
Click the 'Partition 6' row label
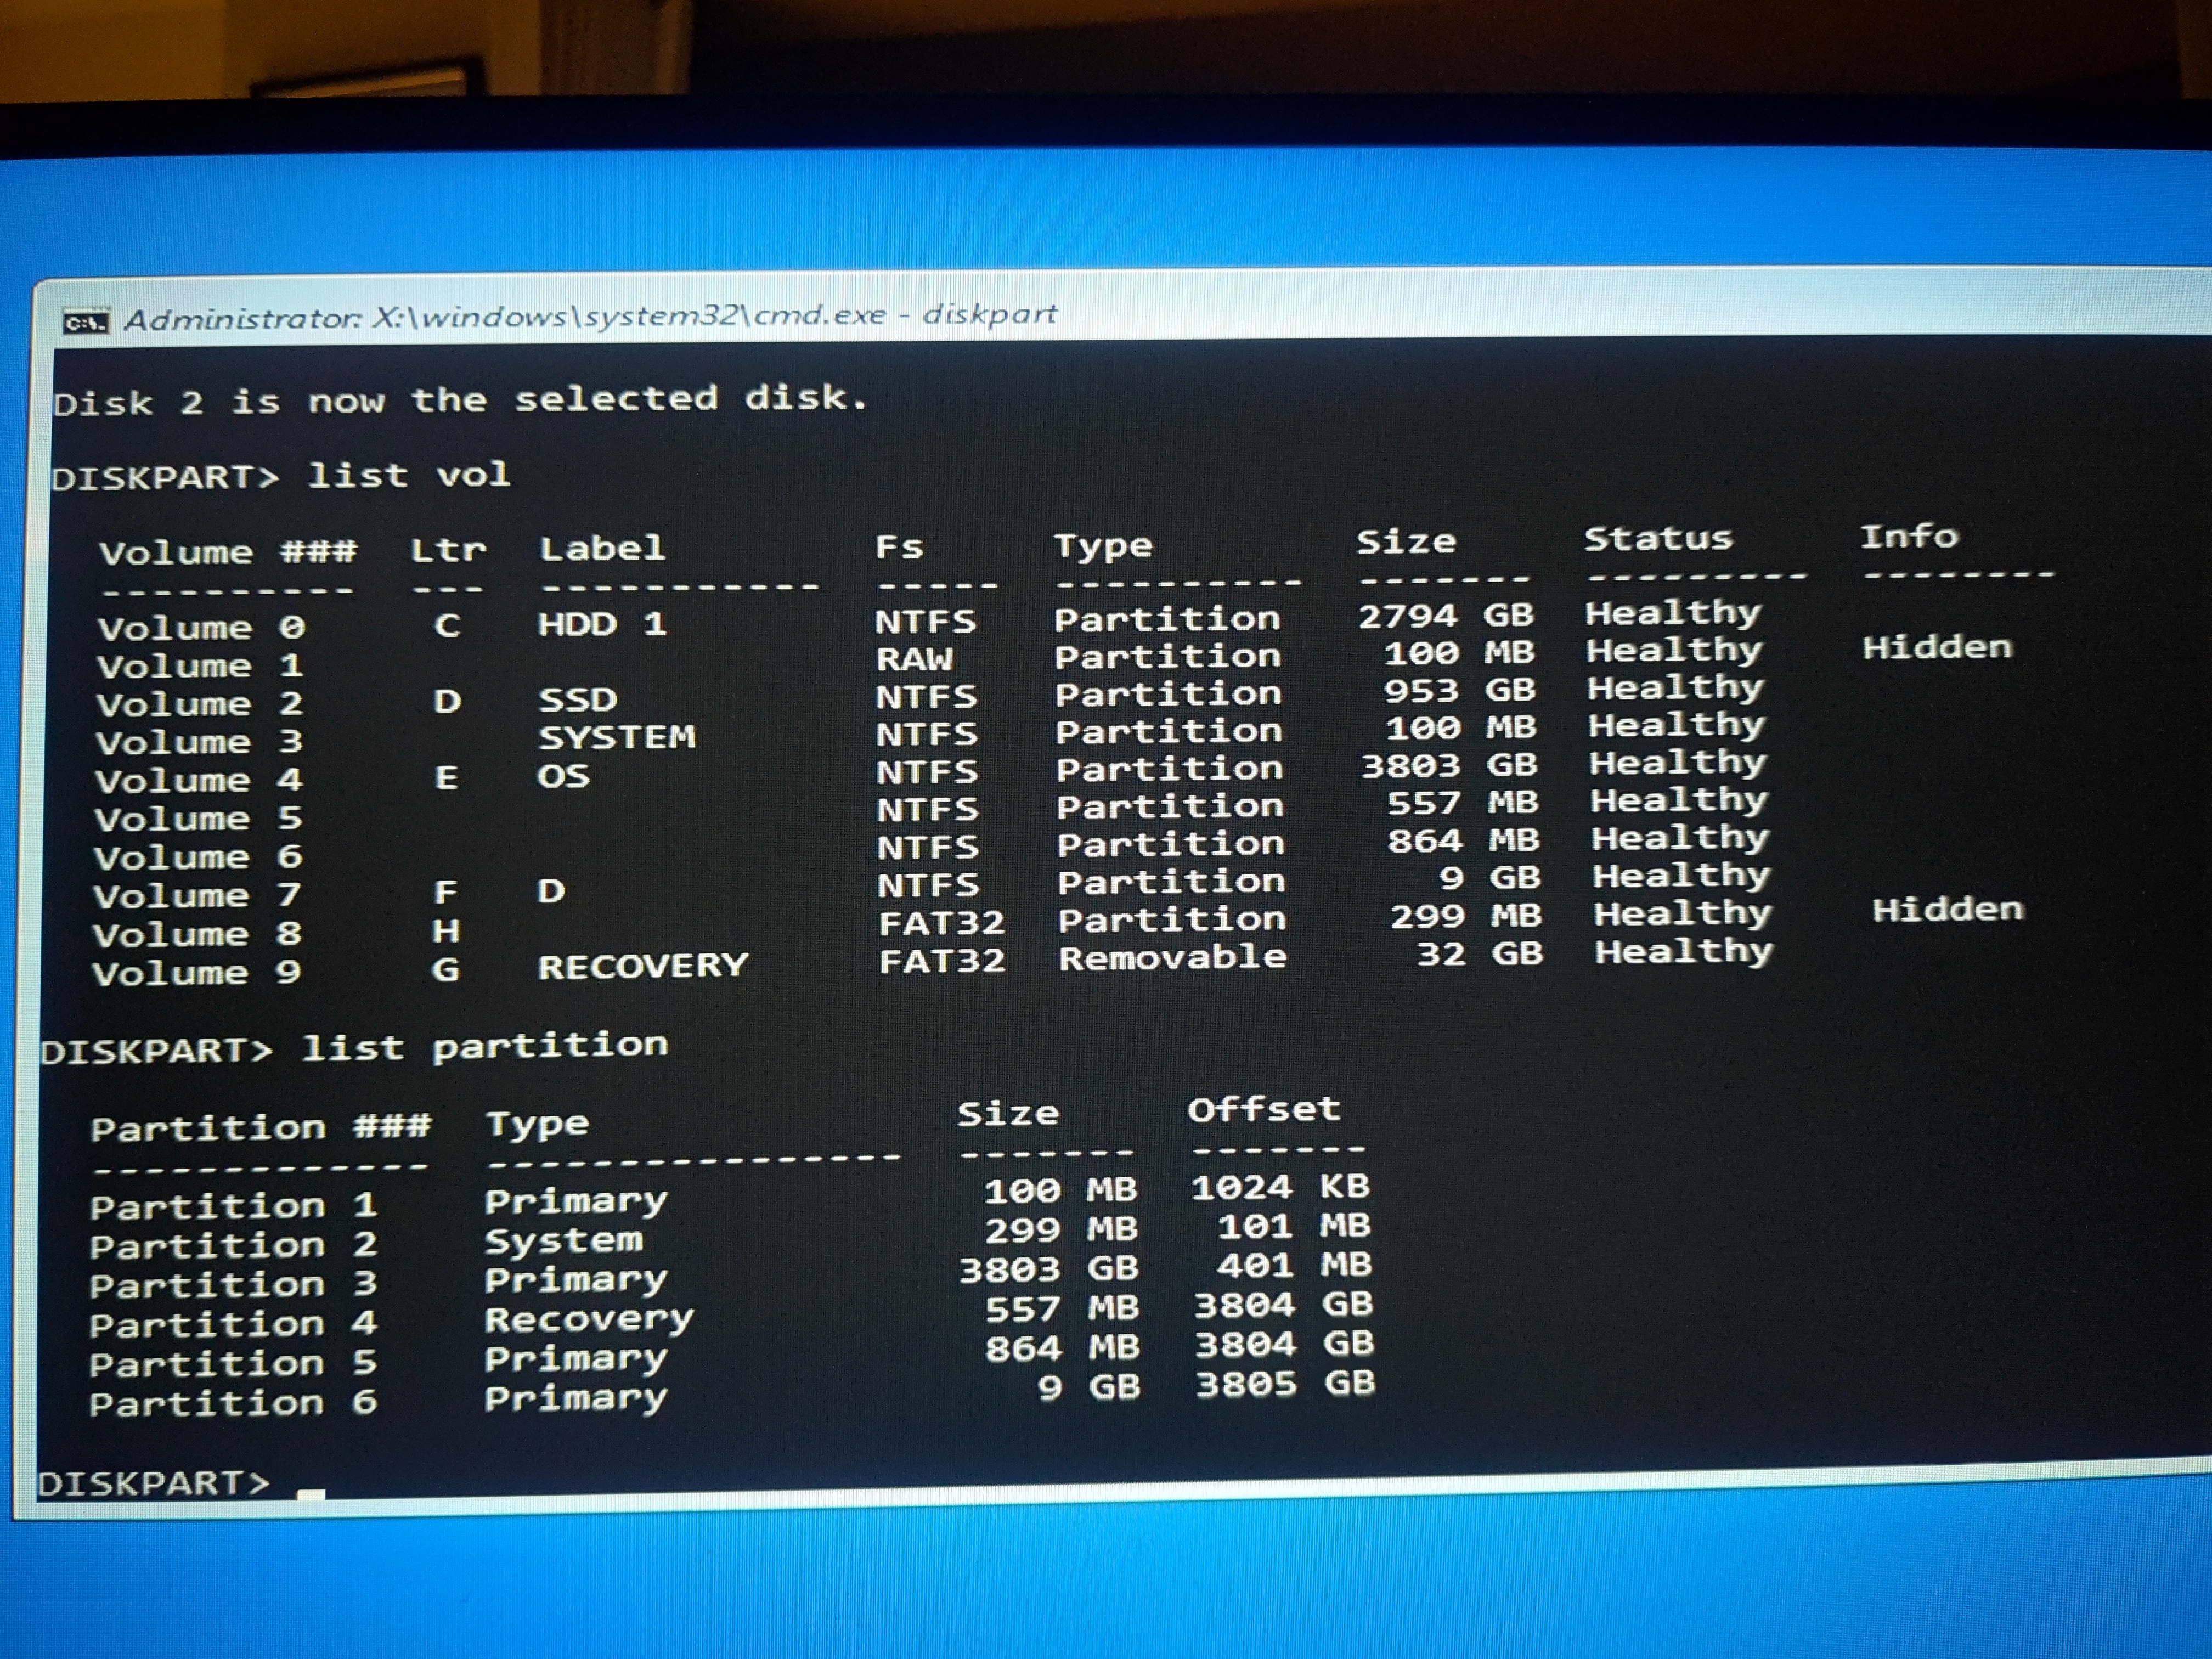(233, 1403)
